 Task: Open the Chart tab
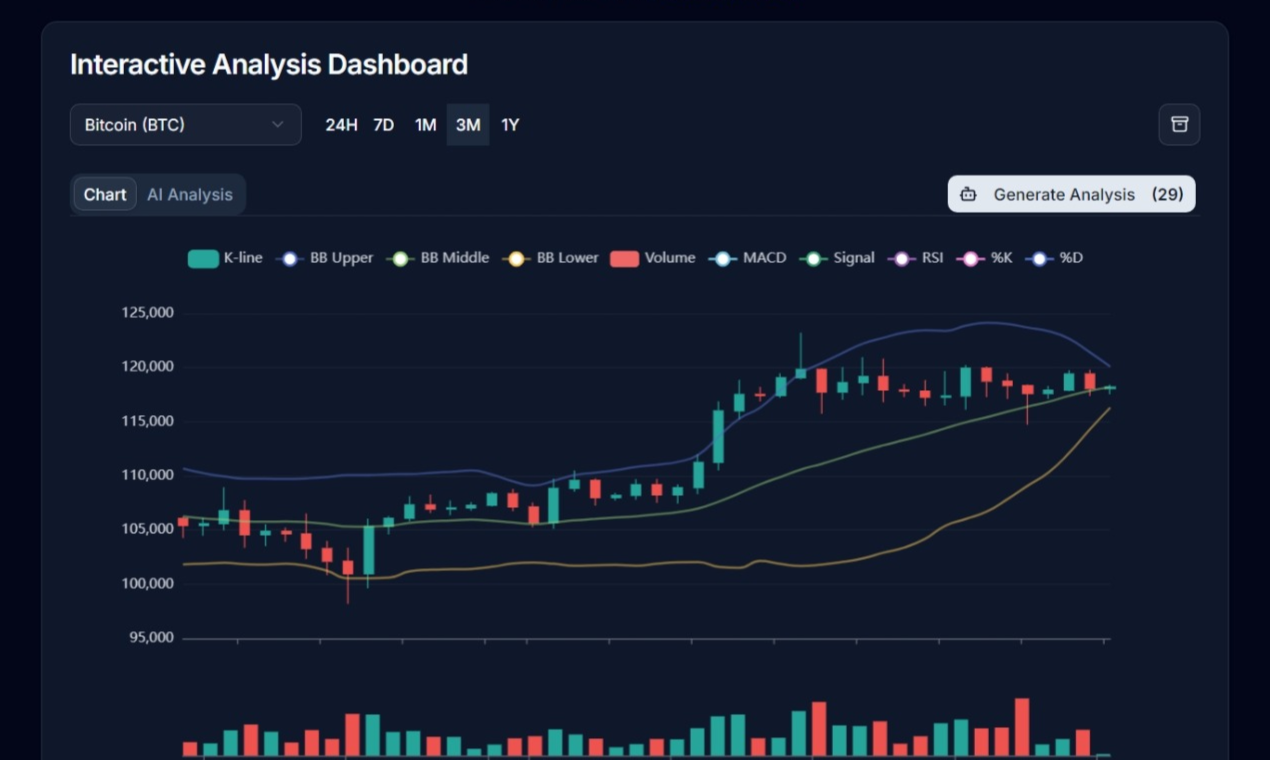click(105, 195)
